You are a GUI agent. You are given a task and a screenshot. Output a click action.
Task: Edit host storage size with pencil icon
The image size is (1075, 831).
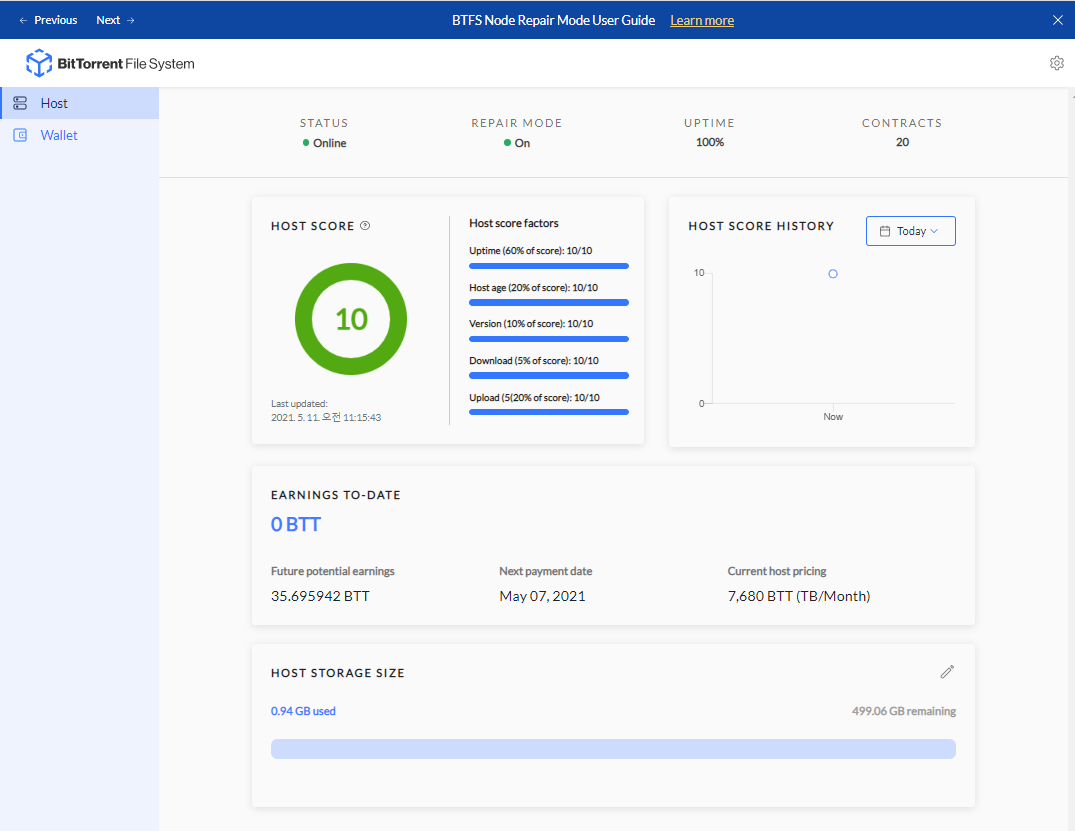[x=947, y=672]
